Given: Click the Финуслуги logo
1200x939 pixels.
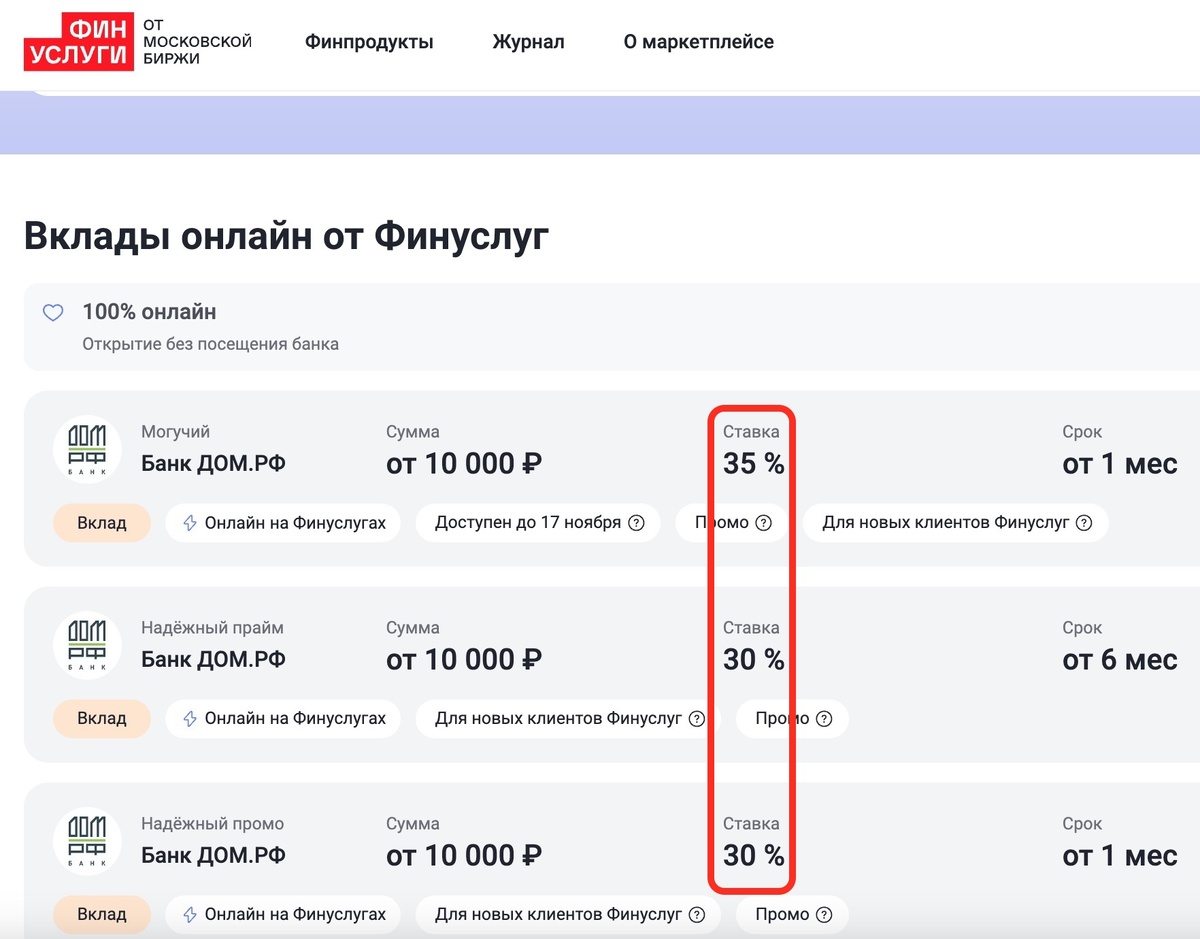Looking at the screenshot, I should tap(137, 42).
